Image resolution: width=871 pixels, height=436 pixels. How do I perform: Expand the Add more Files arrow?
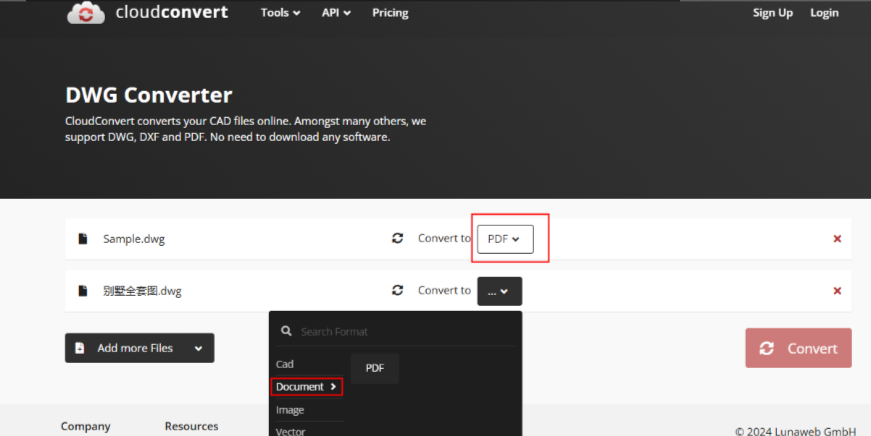pos(198,348)
